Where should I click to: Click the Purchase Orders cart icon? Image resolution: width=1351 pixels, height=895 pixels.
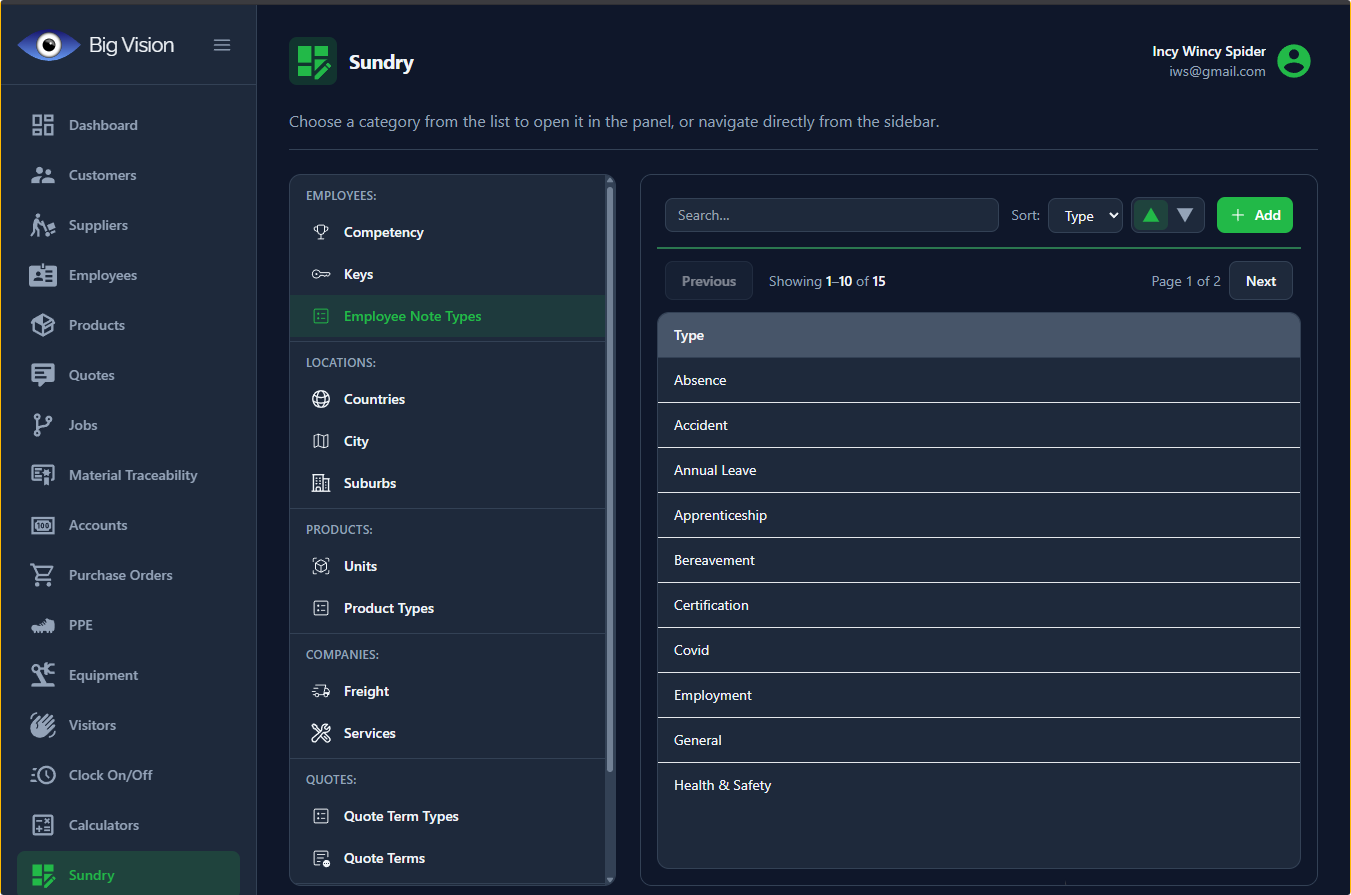tap(43, 575)
